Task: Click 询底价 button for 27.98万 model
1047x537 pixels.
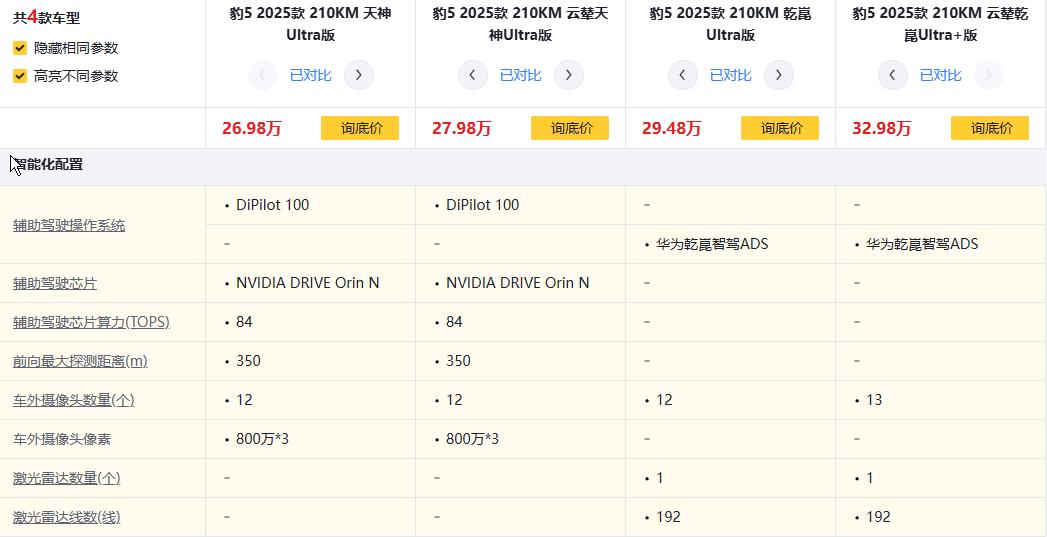Action: pyautogui.click(x=570, y=128)
